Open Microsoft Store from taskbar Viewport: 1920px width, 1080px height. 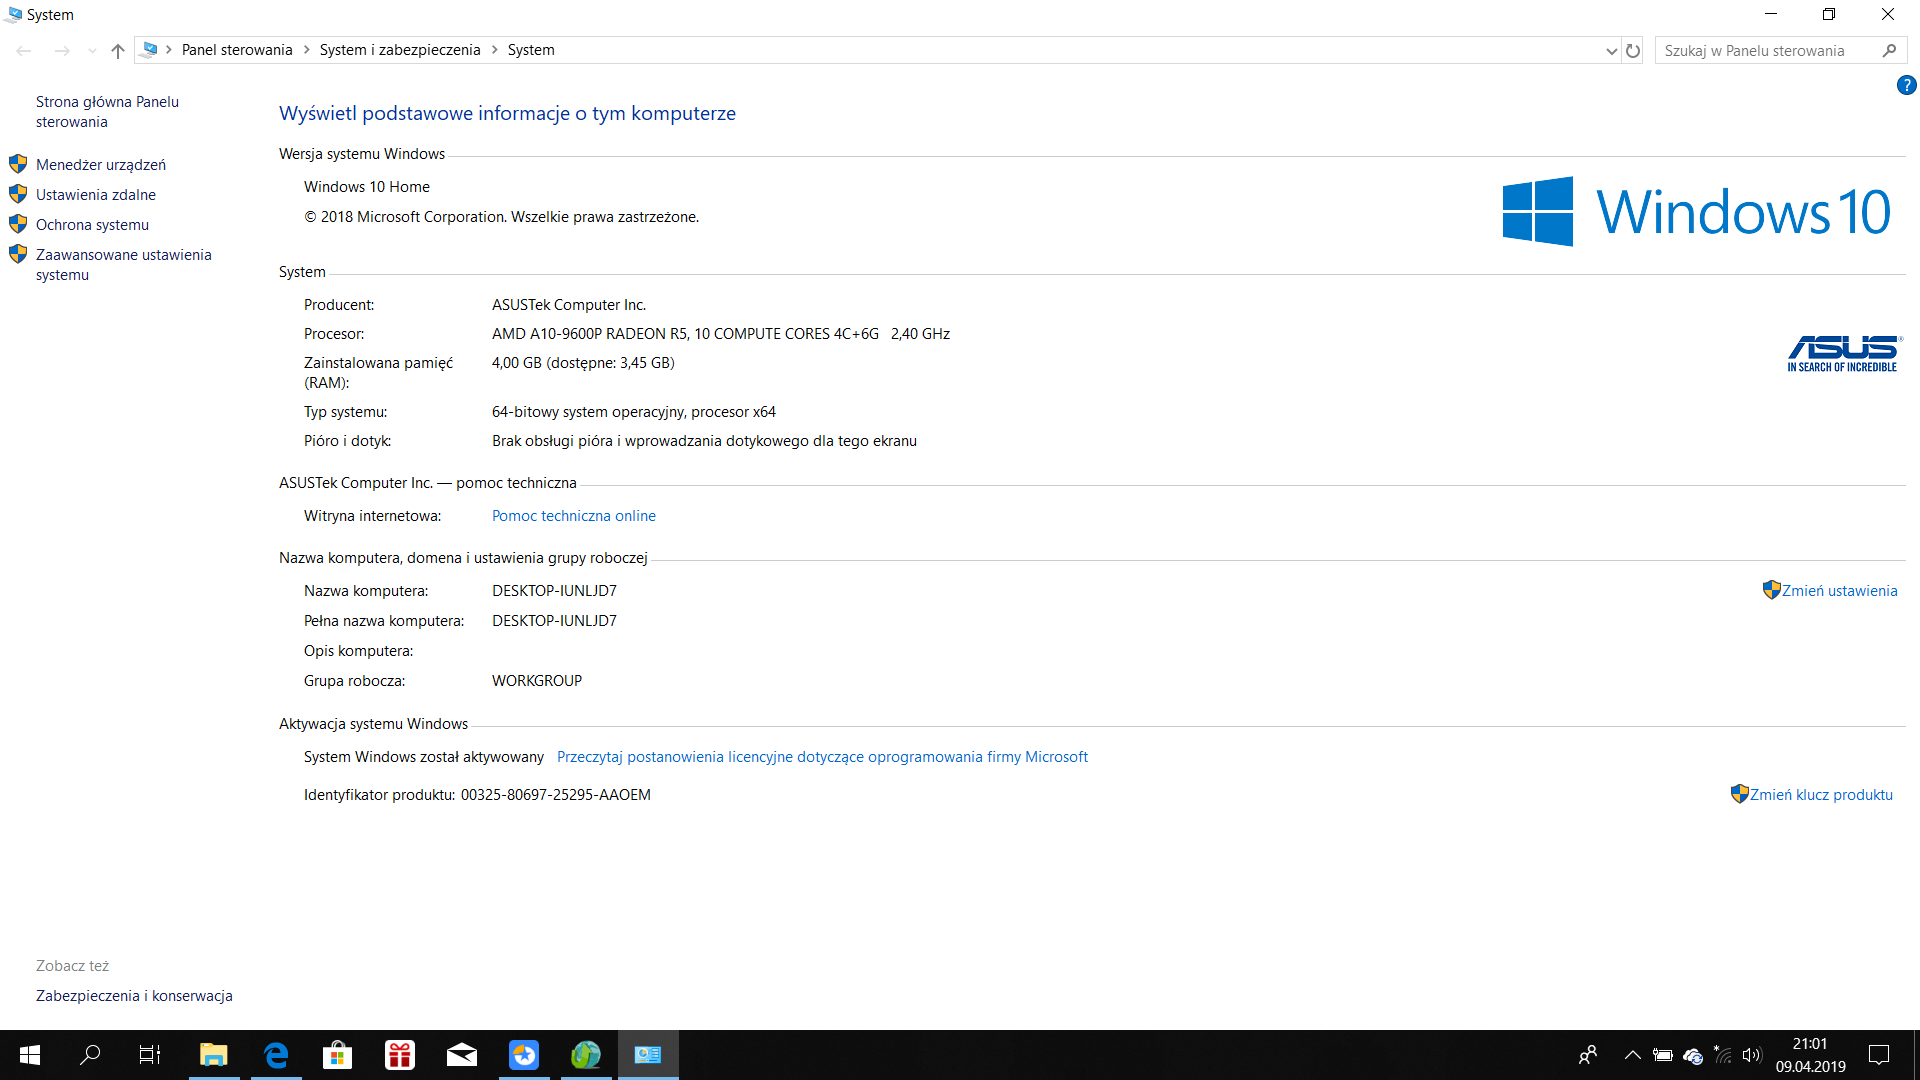pos(338,1055)
